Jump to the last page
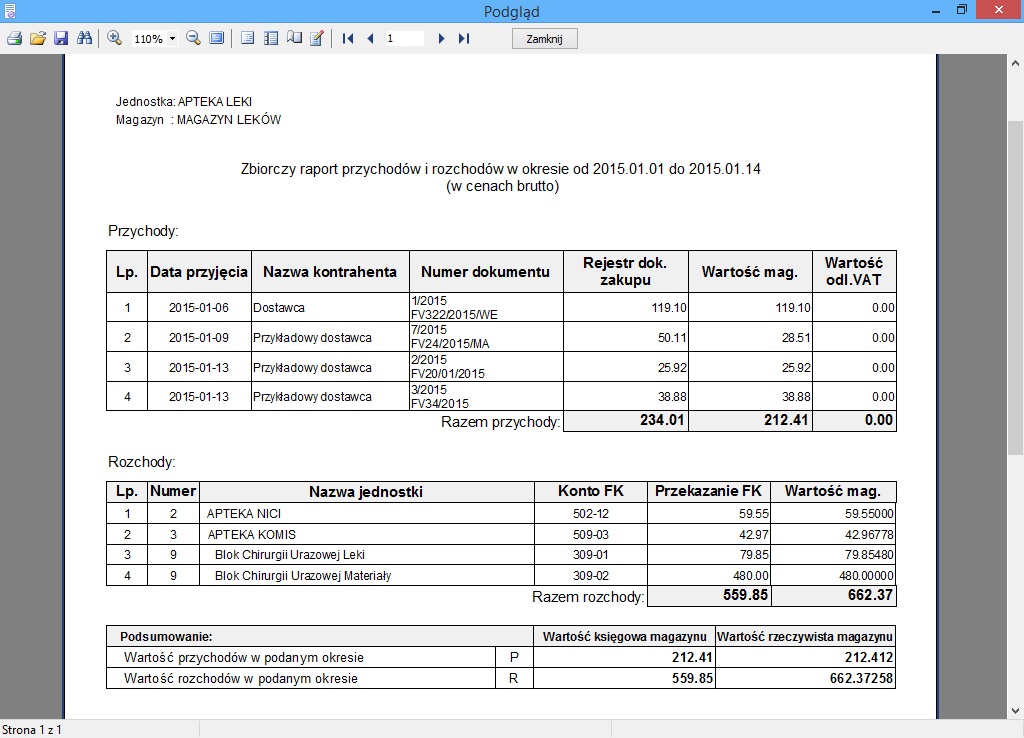 (x=464, y=39)
